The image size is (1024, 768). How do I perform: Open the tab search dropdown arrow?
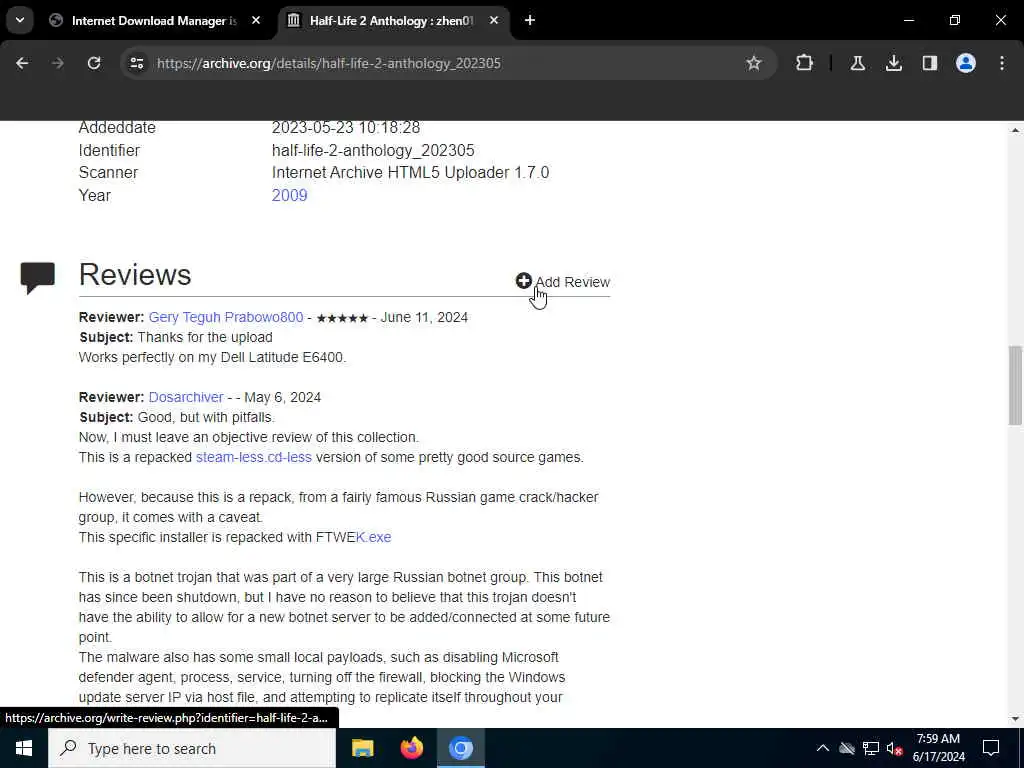(20, 20)
